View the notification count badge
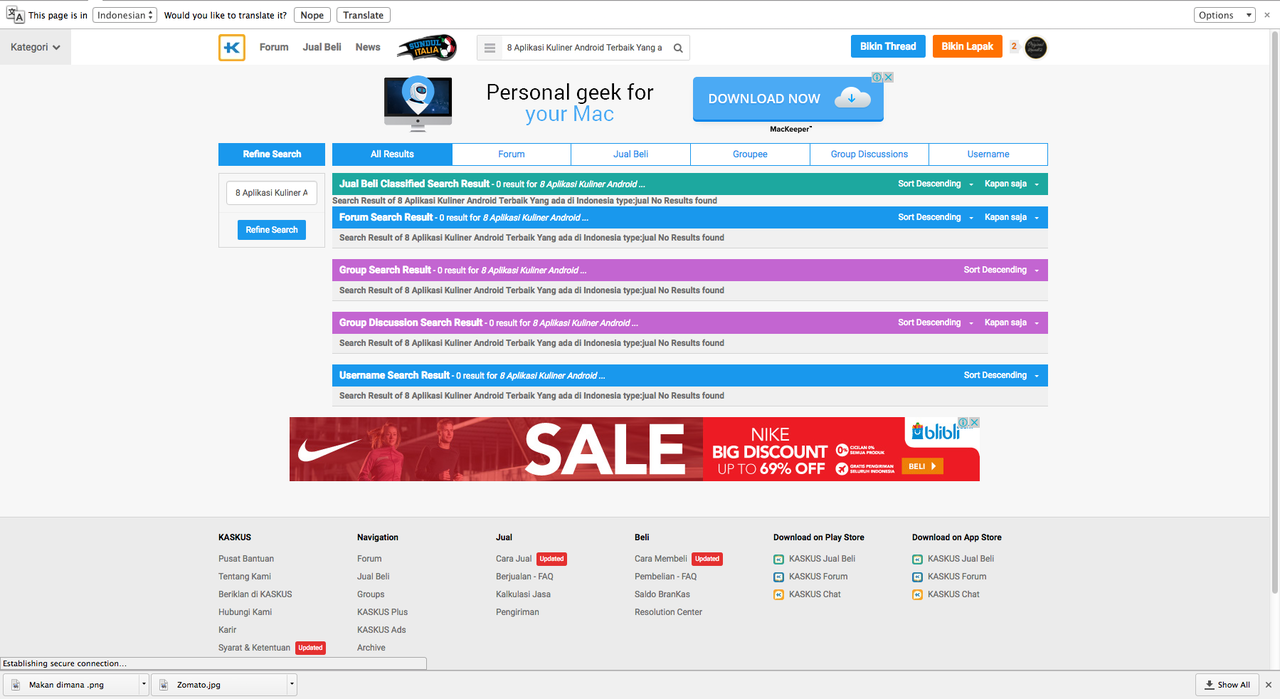 pos(1014,46)
